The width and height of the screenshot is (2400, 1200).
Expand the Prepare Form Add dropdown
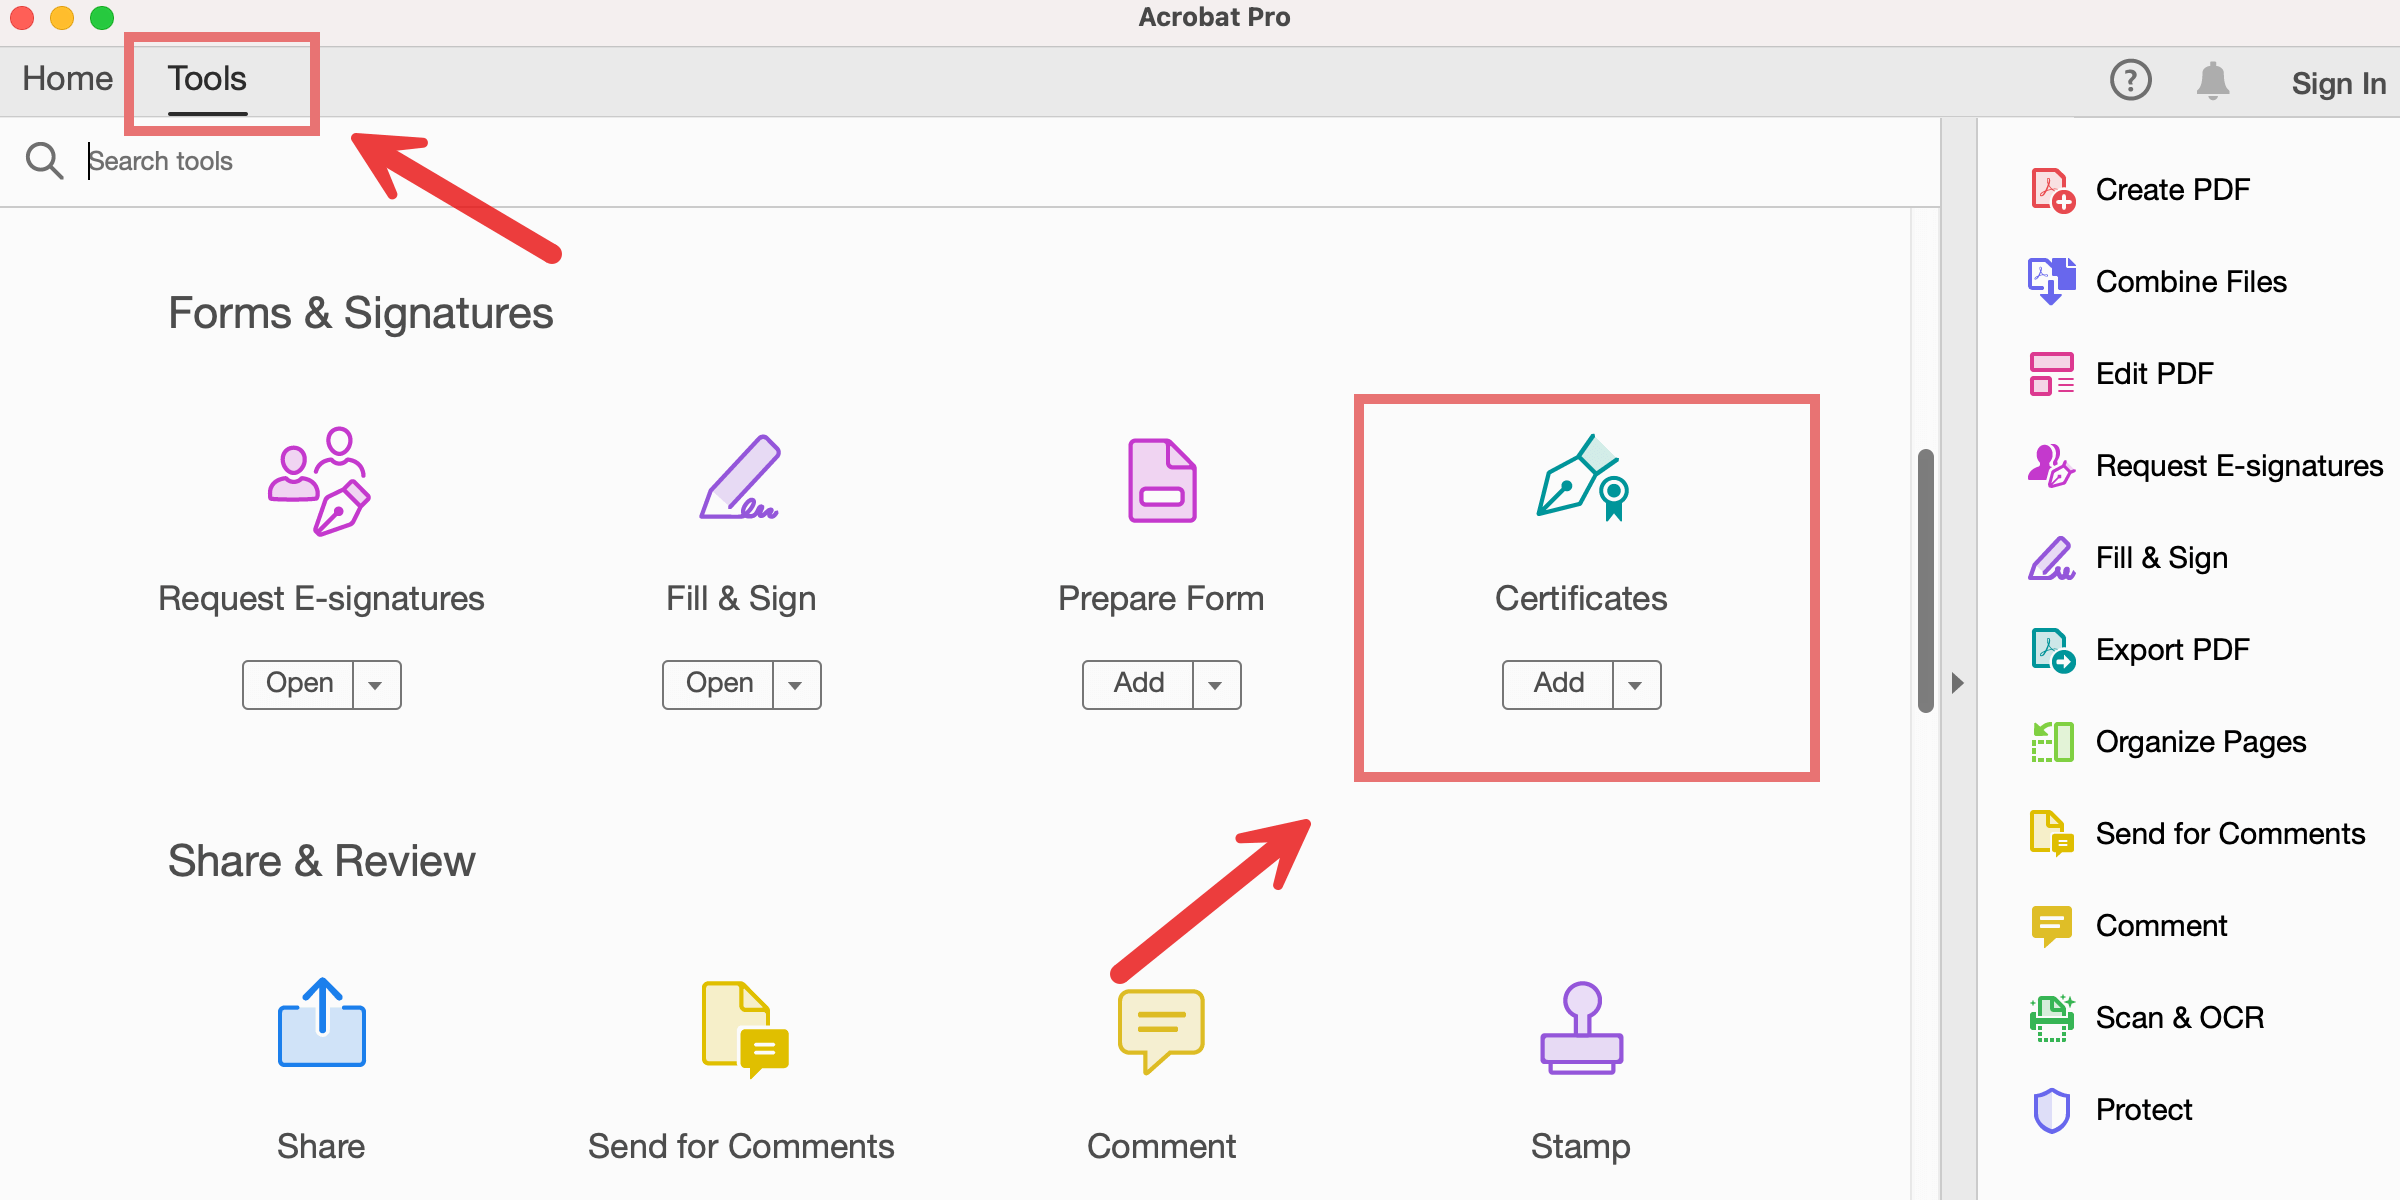click(x=1216, y=684)
